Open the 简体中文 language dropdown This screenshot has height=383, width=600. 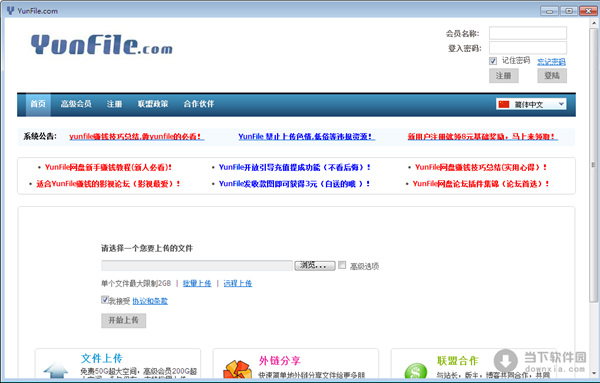tap(531, 104)
